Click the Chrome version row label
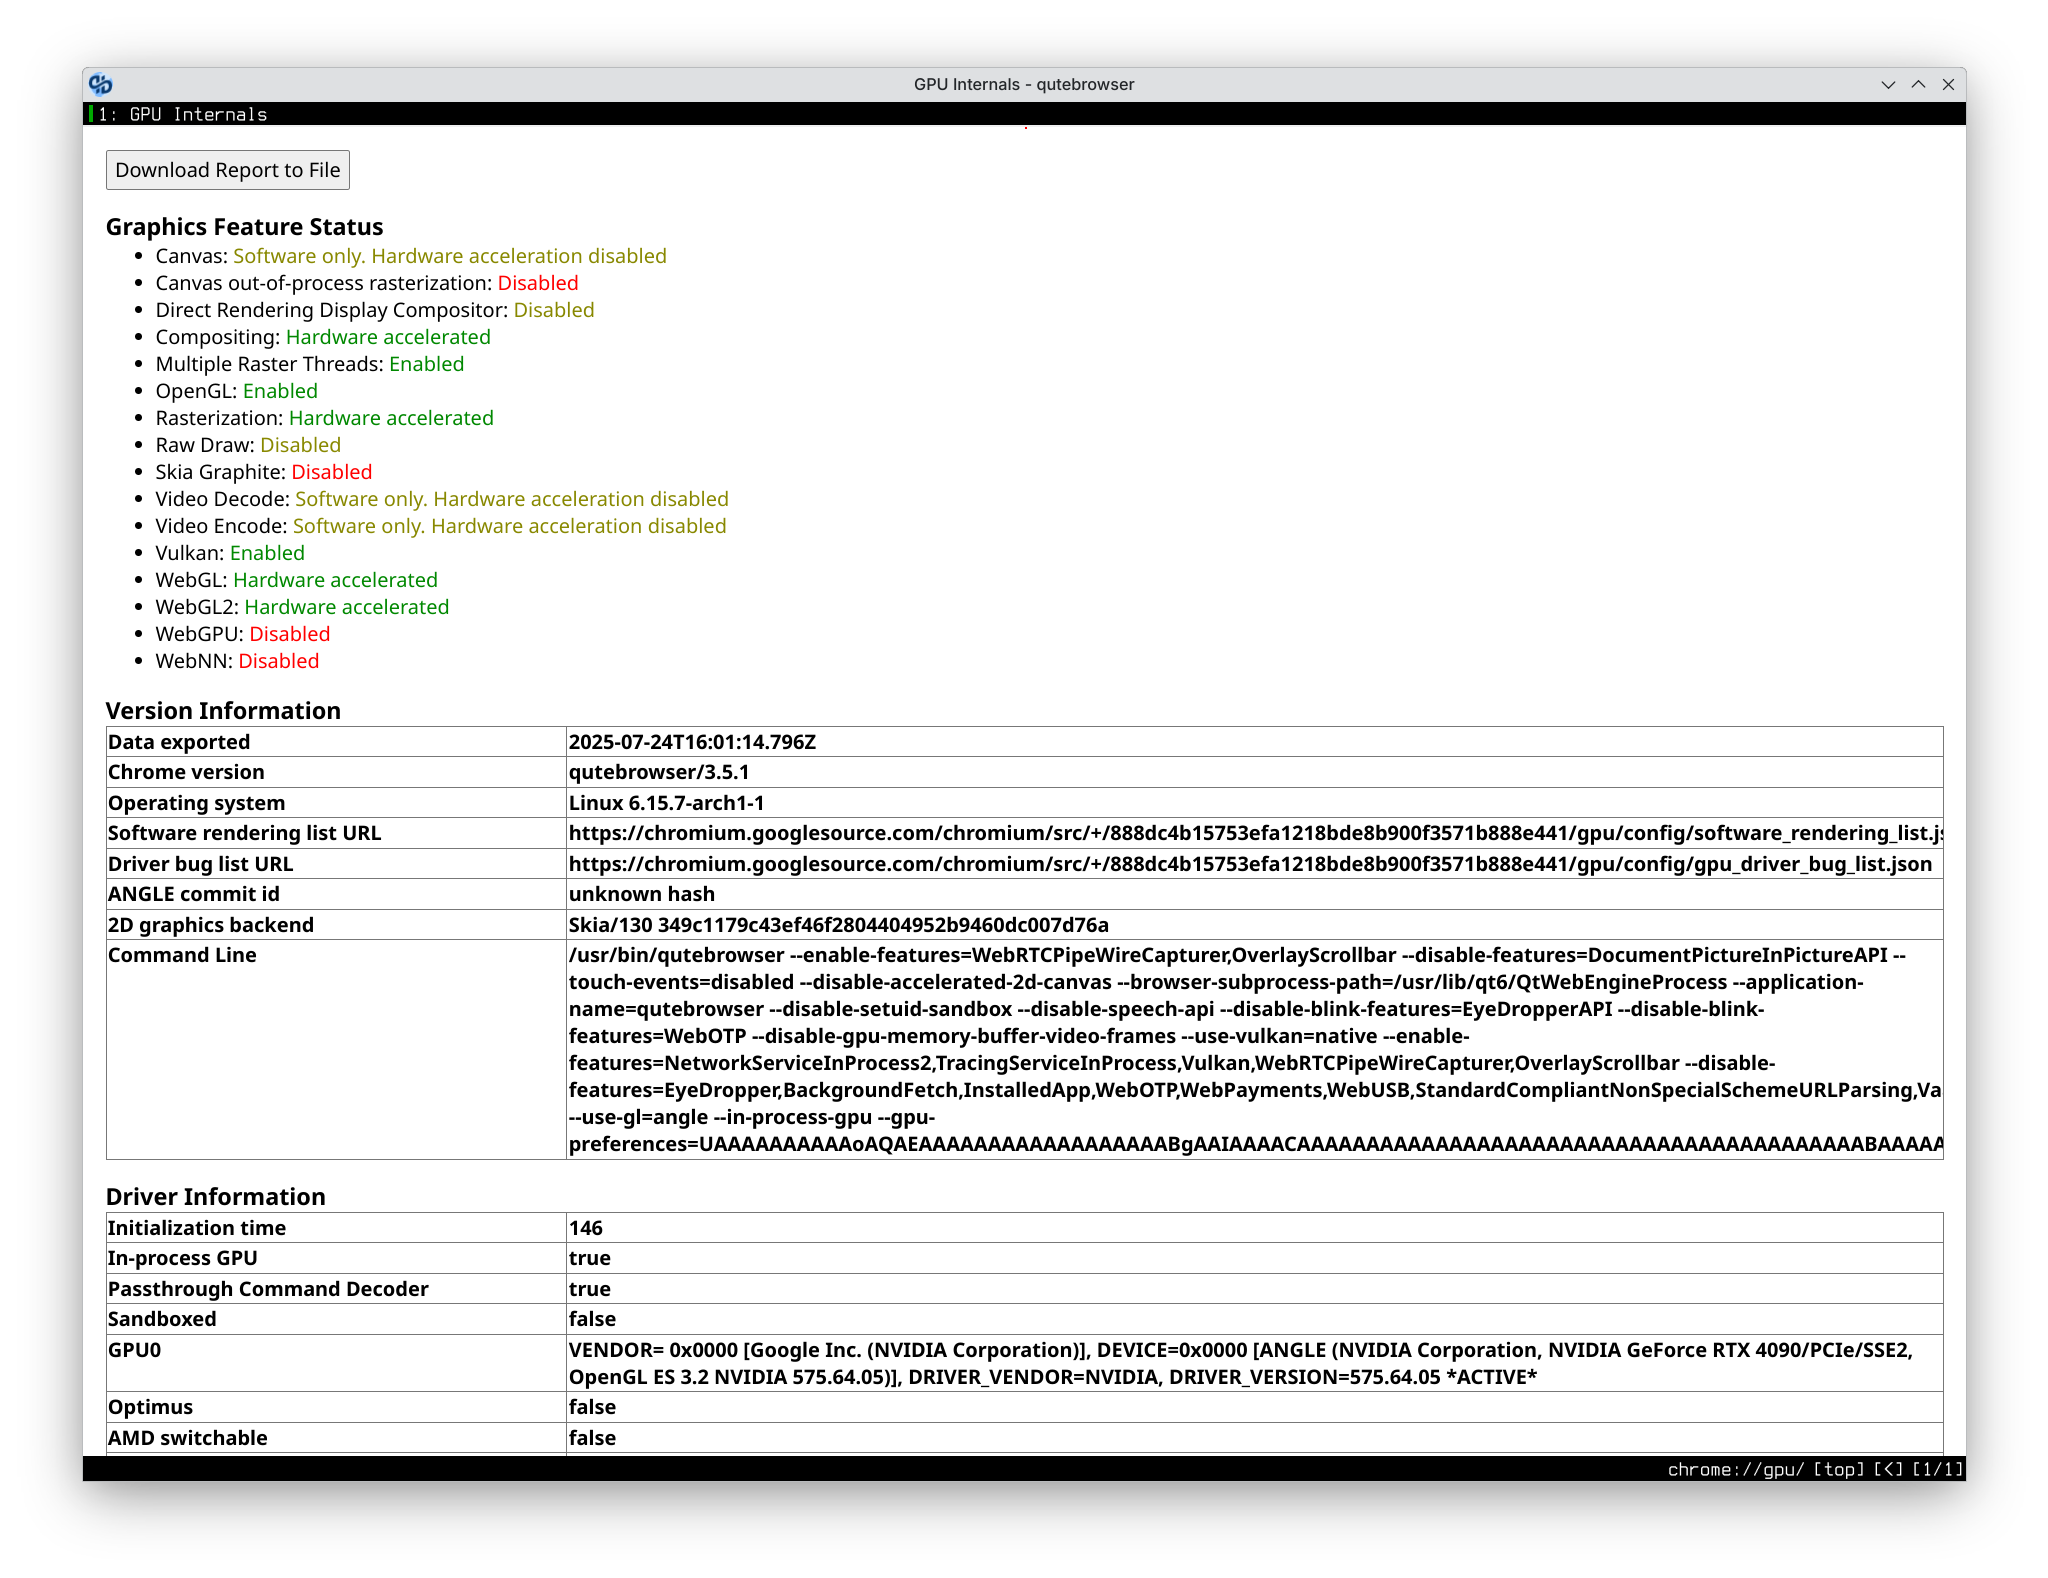Screen dimensions: 2048x1578 pyautogui.click(x=186, y=772)
